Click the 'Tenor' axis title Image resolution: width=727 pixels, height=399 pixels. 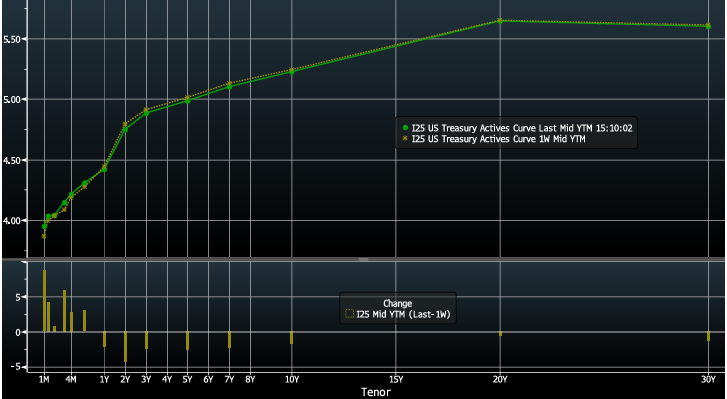coord(376,392)
